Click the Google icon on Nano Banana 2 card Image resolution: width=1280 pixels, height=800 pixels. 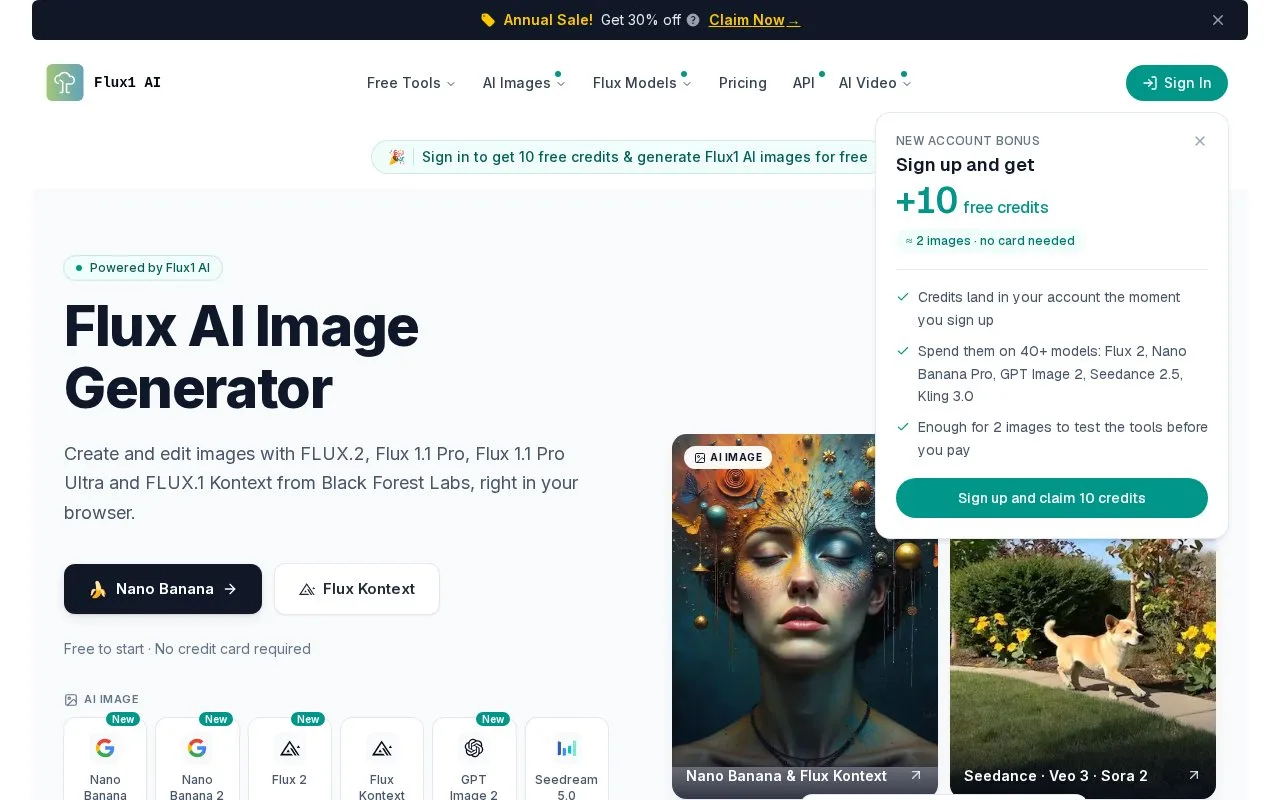coord(197,748)
